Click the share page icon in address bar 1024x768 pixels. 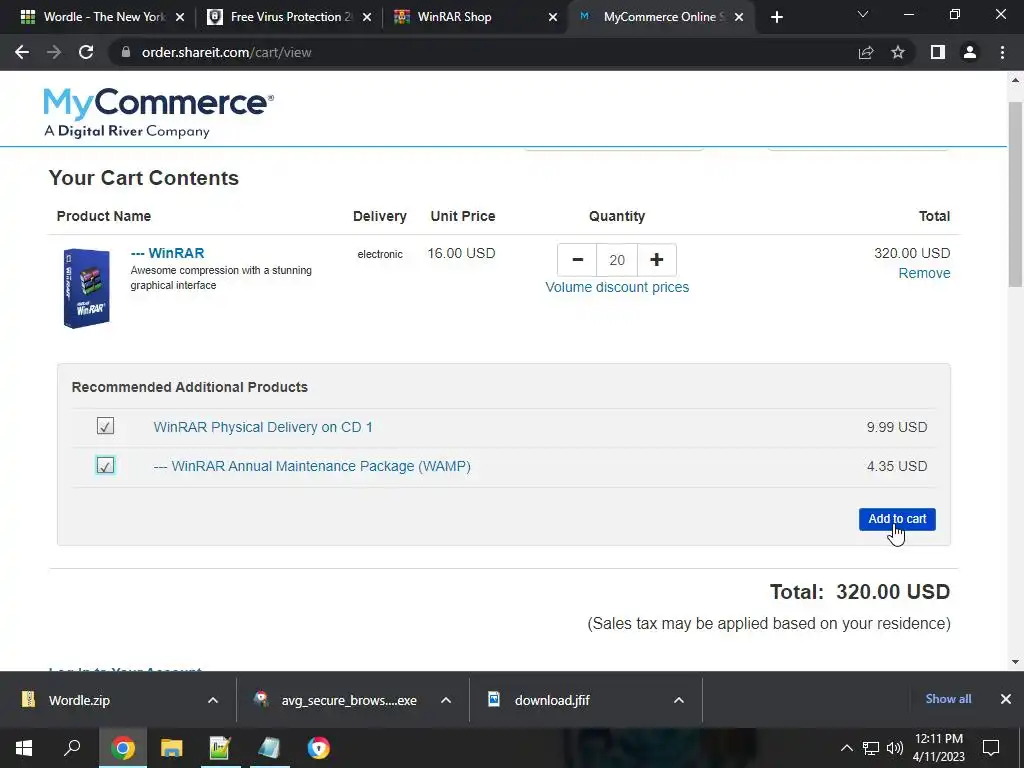coord(866,52)
